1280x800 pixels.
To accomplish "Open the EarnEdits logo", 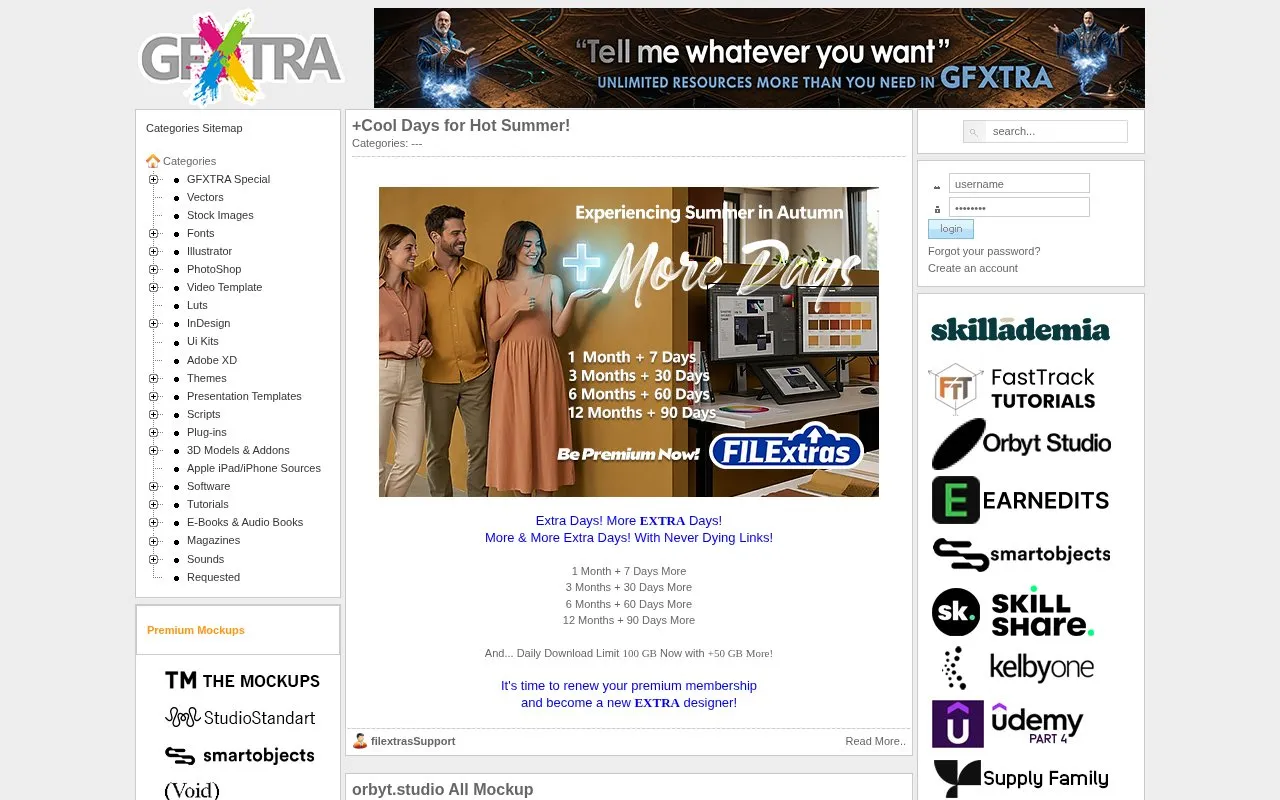I will coord(1021,500).
